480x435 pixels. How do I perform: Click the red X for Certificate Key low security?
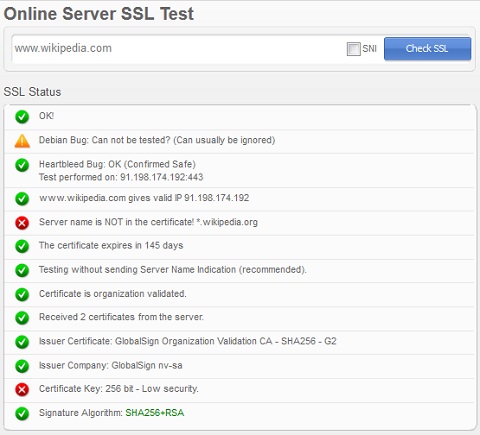tap(22, 389)
